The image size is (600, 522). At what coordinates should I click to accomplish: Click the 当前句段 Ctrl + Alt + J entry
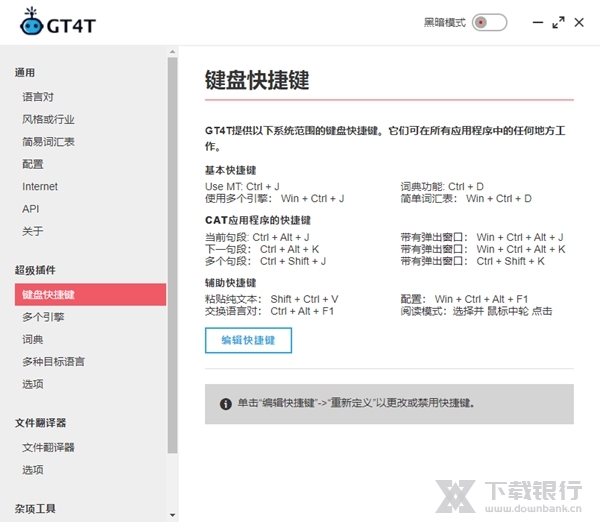pyautogui.click(x=257, y=237)
